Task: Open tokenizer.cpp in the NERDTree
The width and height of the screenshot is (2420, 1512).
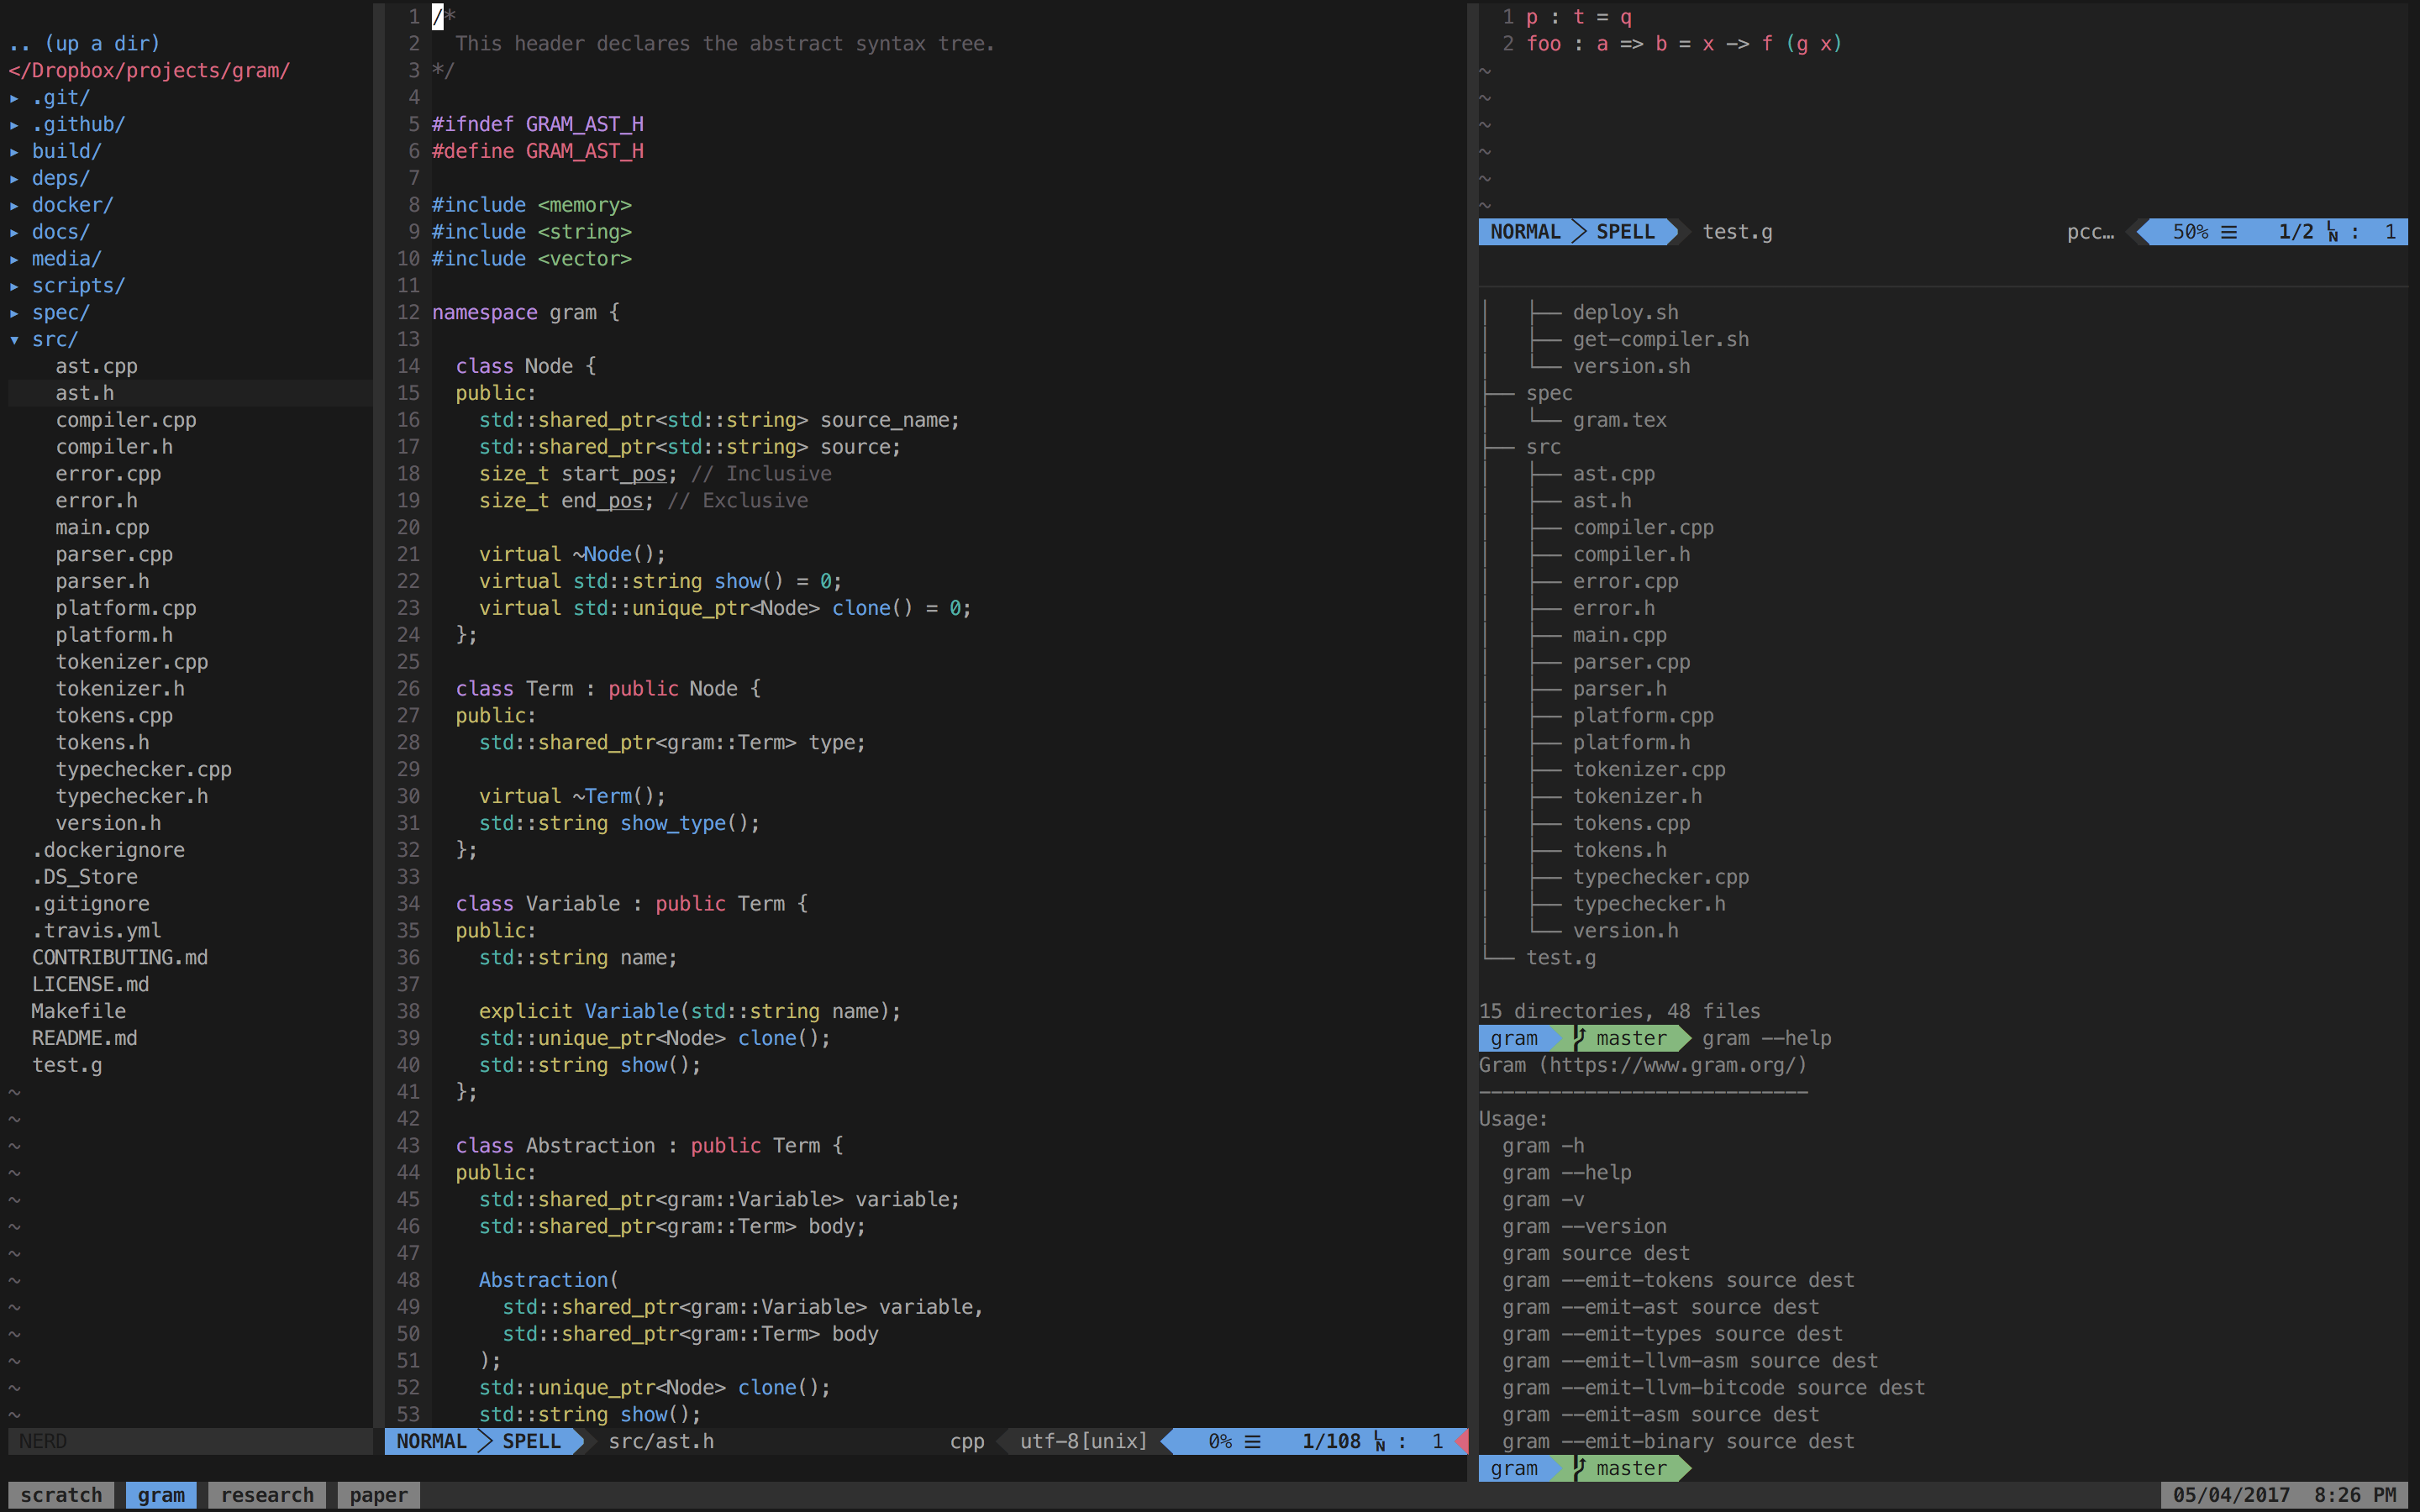Action: [x=132, y=663]
